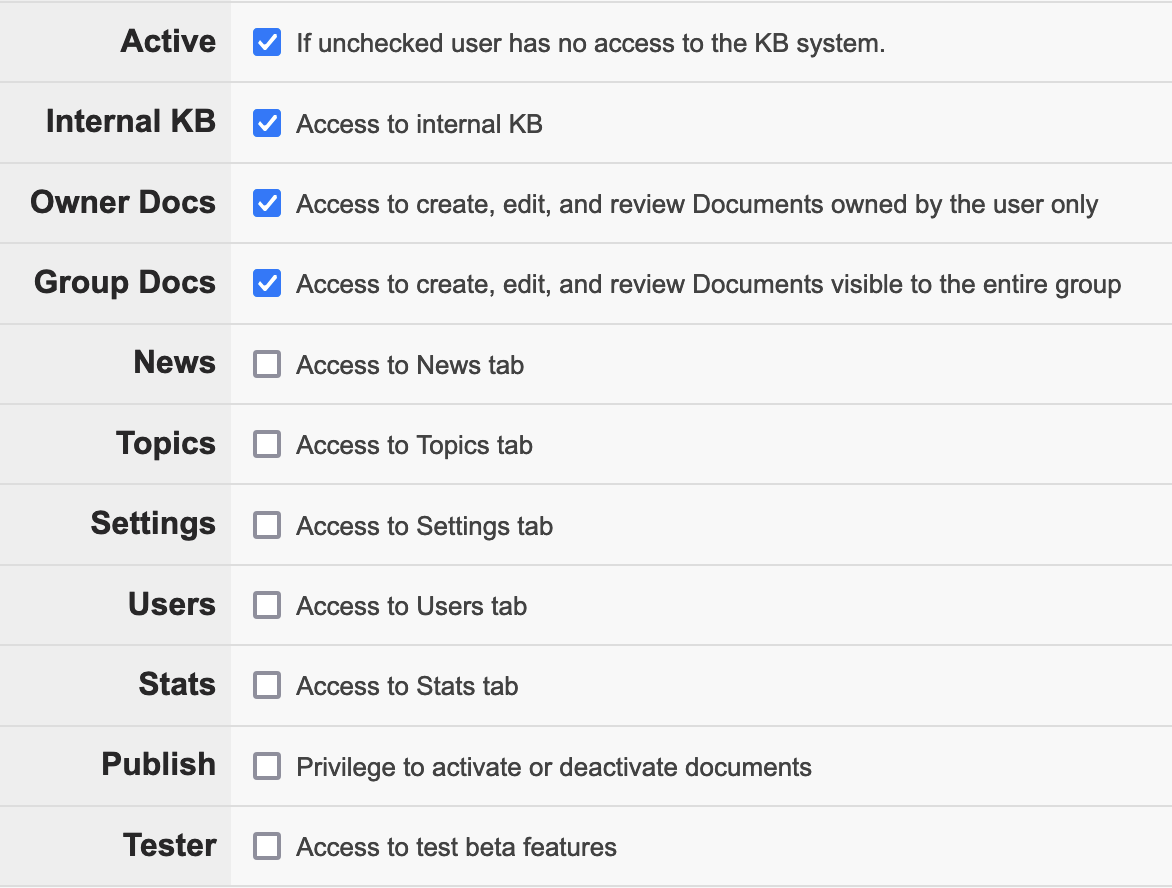1172x888 pixels.
Task: Click text 'Access to internal KB'
Action: [x=419, y=124]
